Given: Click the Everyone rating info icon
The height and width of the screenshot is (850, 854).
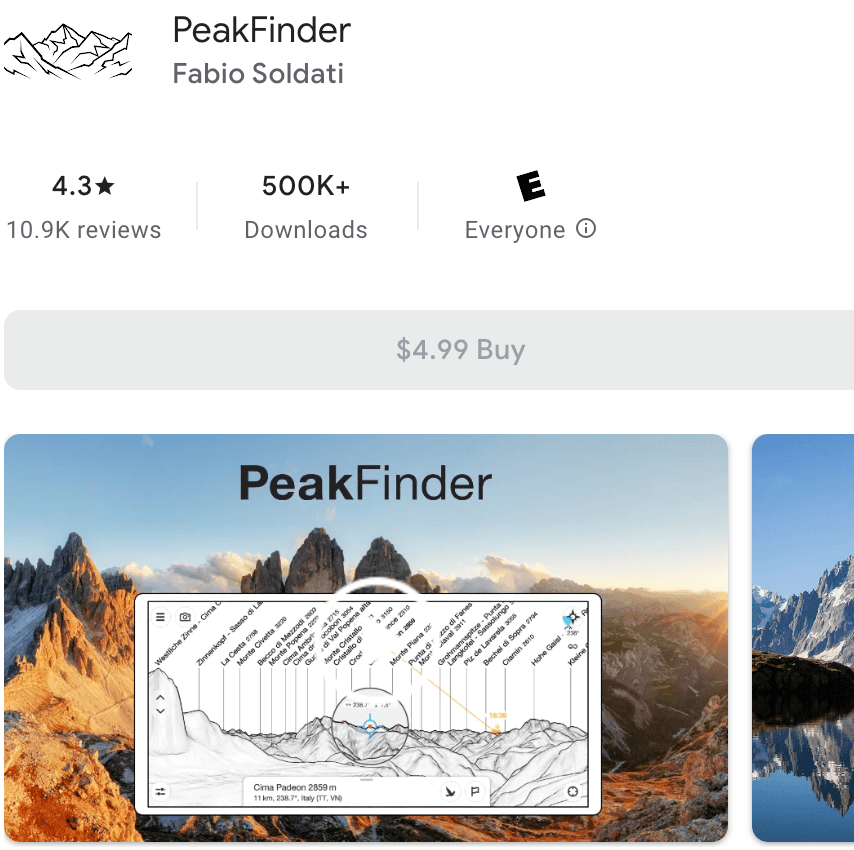Looking at the screenshot, I should 586,228.
